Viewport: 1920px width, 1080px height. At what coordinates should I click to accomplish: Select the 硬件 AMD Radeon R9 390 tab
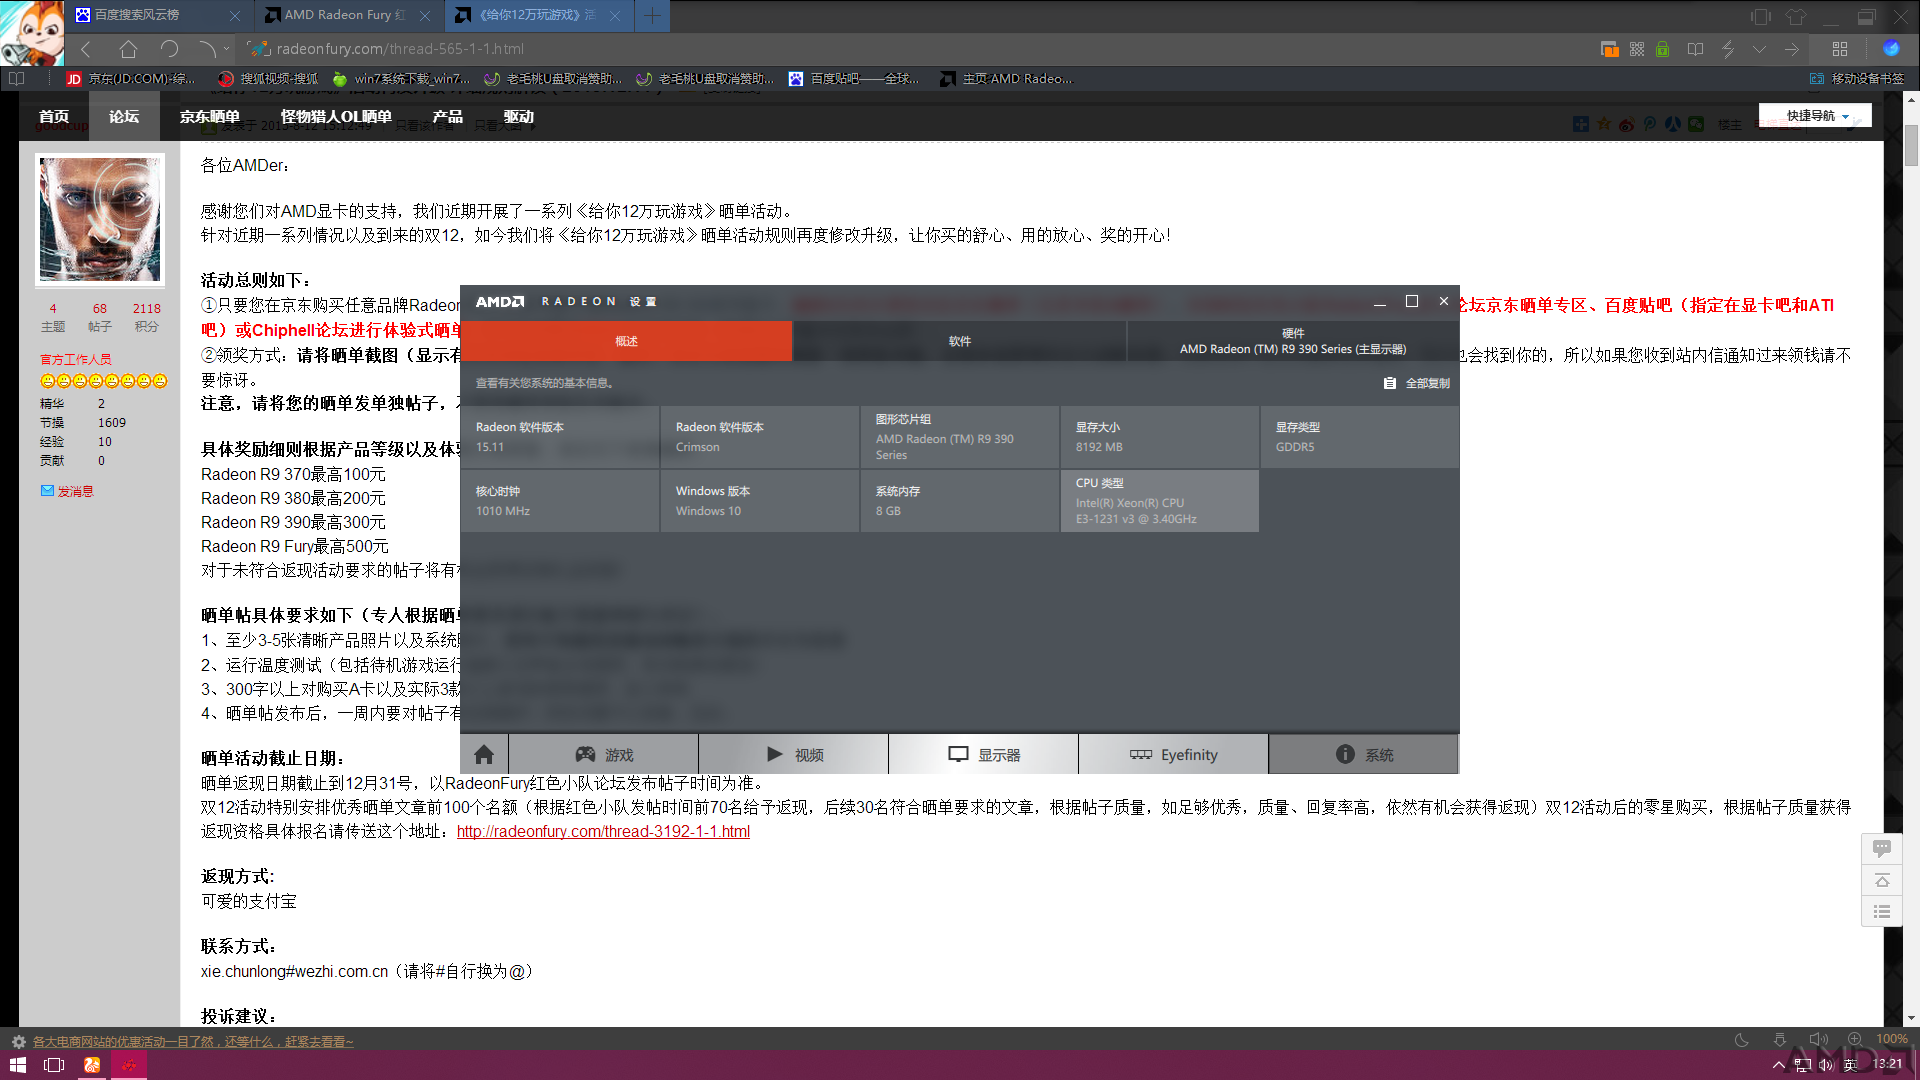1293,341
